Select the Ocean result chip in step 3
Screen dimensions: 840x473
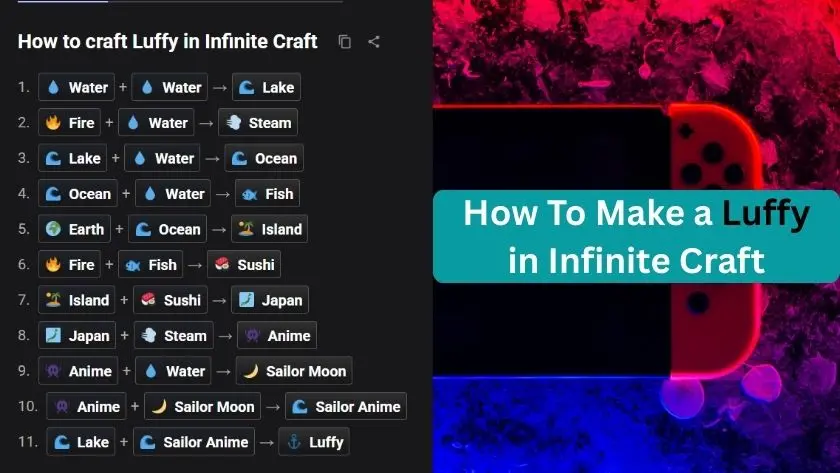264,159
